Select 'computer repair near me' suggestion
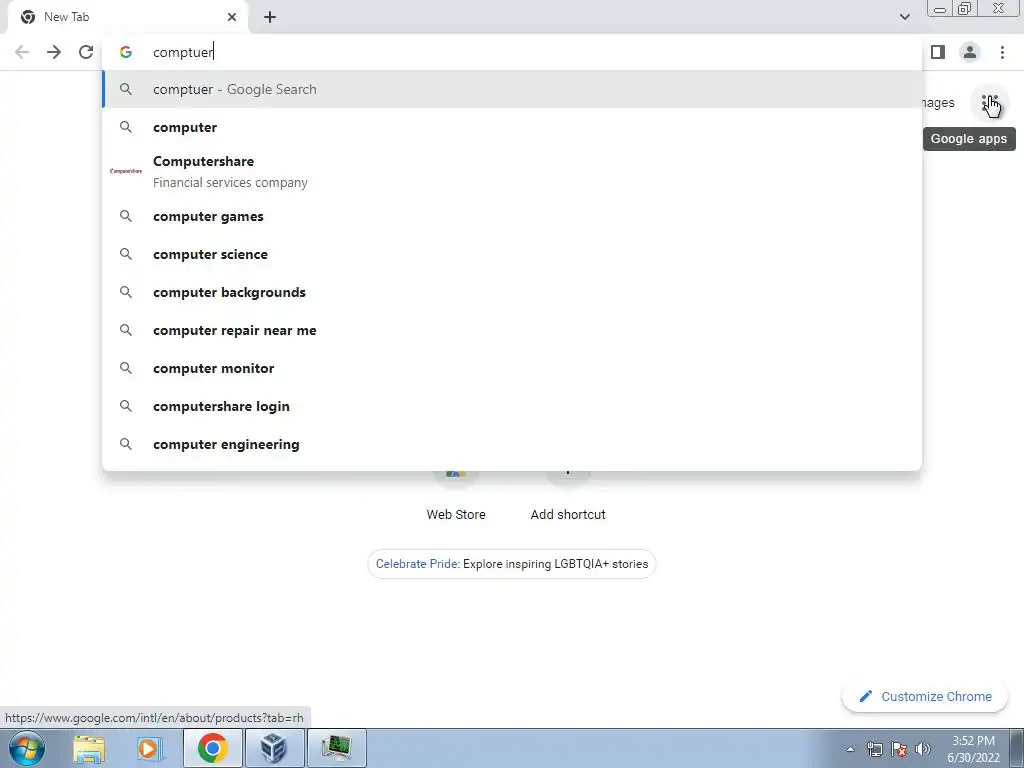Image resolution: width=1024 pixels, height=768 pixels. point(512,330)
